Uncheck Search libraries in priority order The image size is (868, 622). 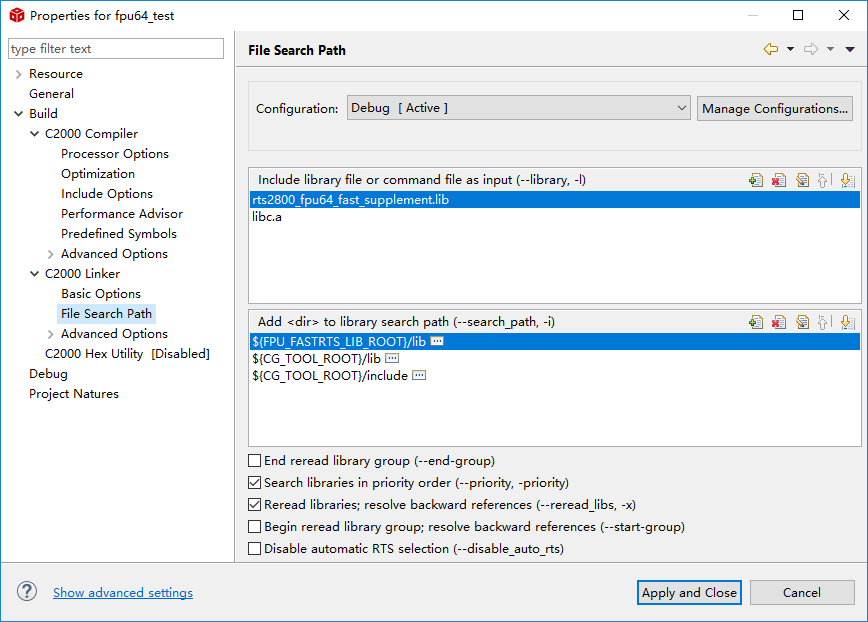coord(254,483)
